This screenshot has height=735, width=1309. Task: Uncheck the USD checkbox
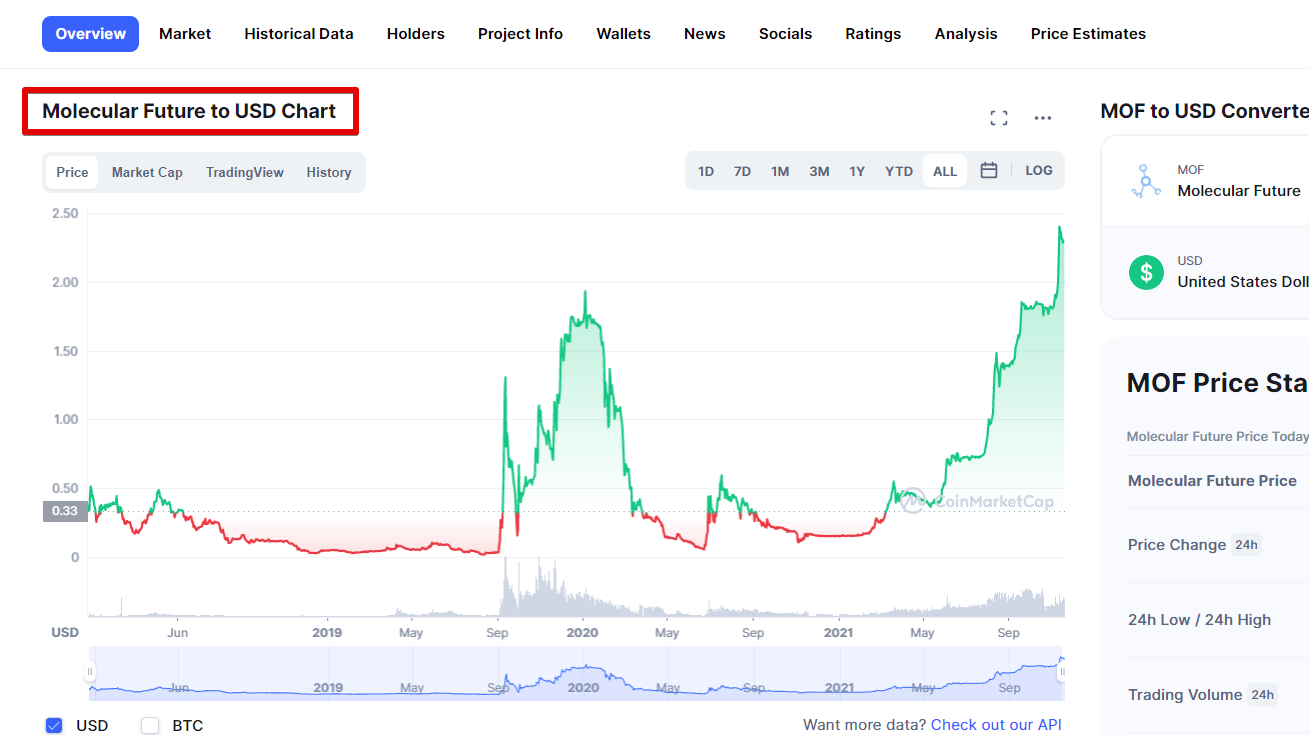click(54, 725)
